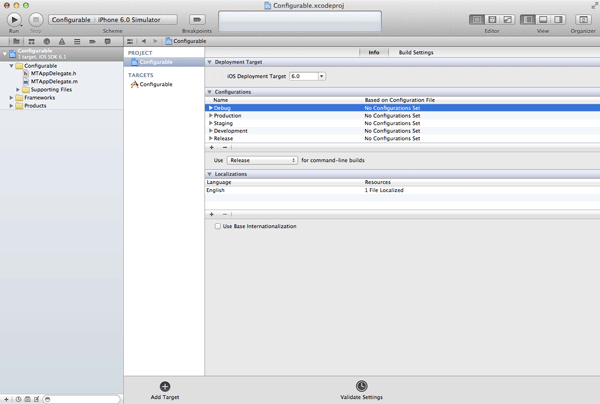Expand the Debug configuration row
The height and width of the screenshot is (404, 600).
tap(210, 108)
